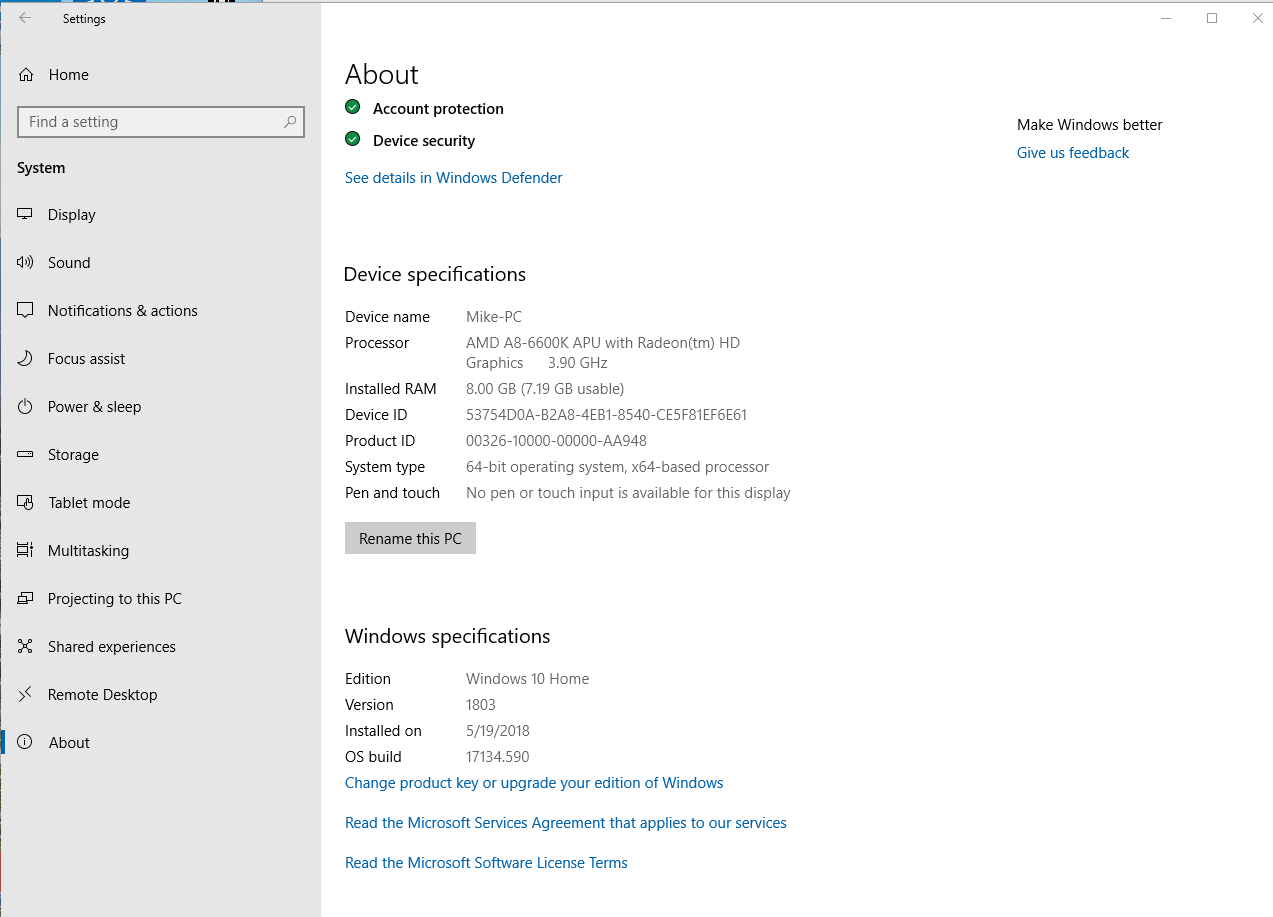Viewport: 1273px width, 917px height.
Task: Click the Storage drive icon
Action: coord(26,455)
